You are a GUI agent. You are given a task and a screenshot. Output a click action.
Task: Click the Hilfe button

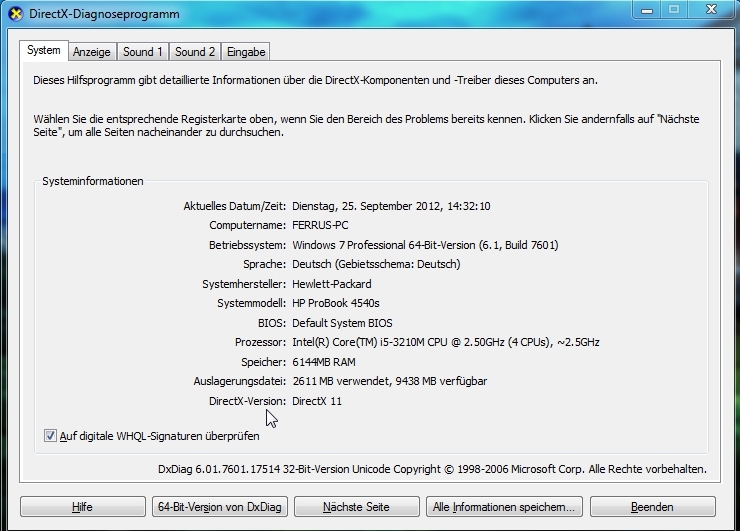[83, 507]
